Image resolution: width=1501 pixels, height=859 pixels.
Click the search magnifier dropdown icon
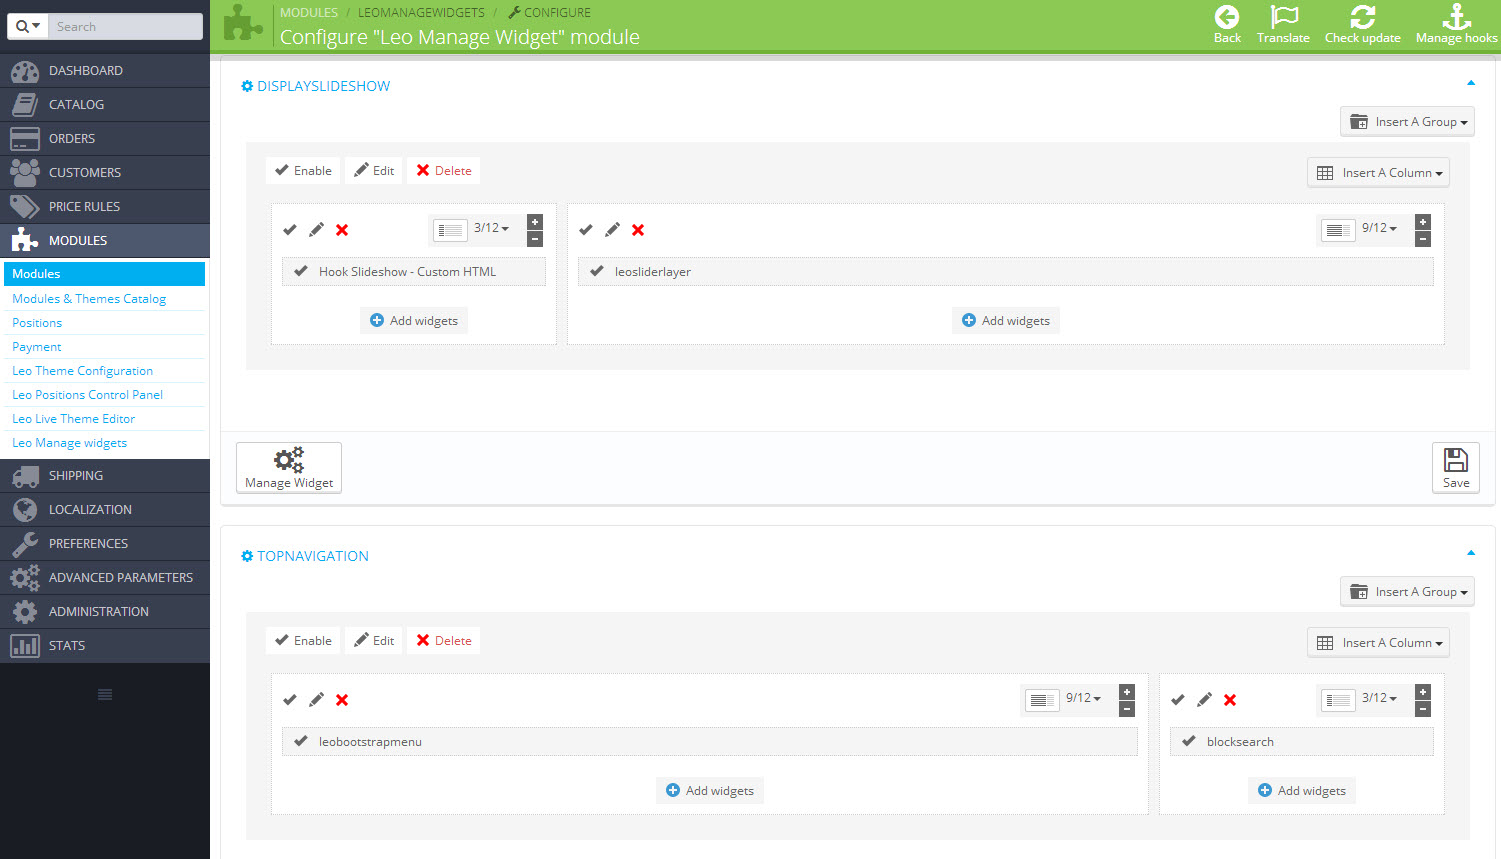28,26
